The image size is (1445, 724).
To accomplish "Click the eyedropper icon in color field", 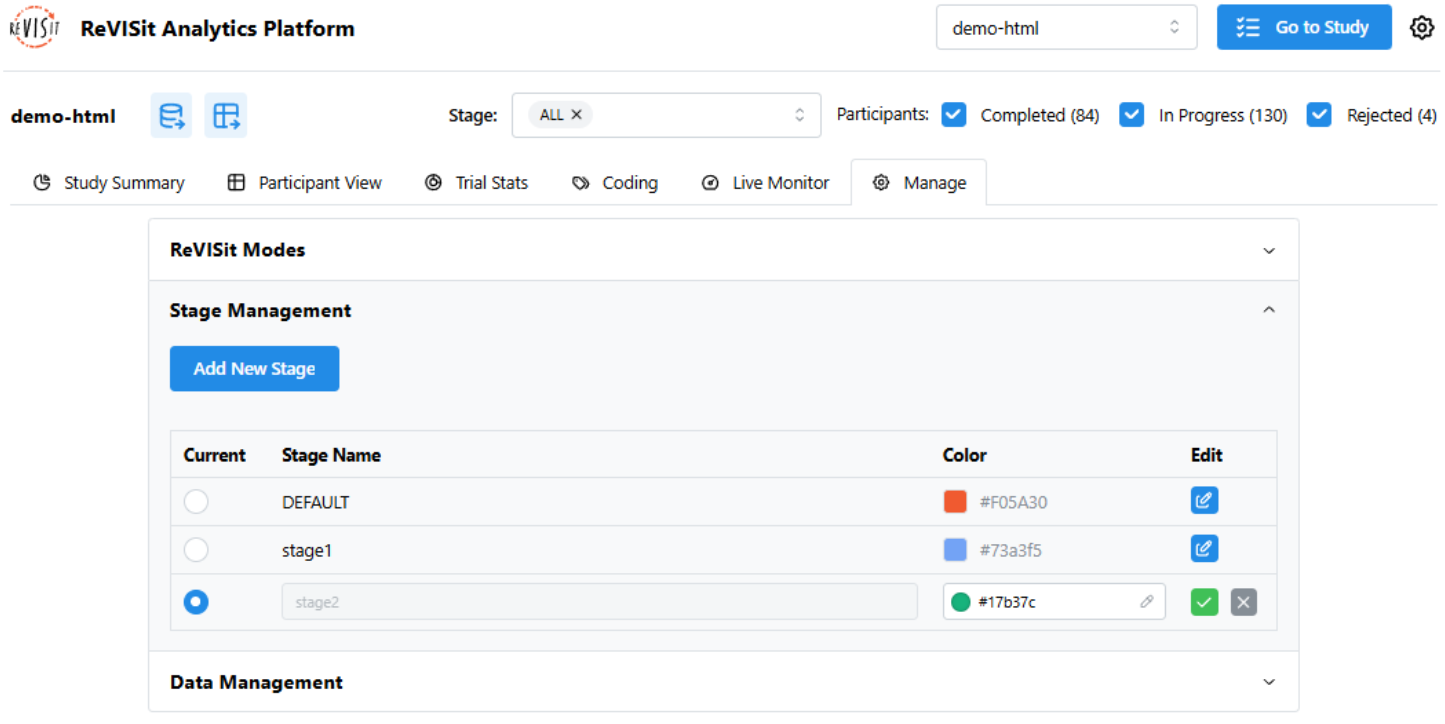I will tap(1146, 602).
